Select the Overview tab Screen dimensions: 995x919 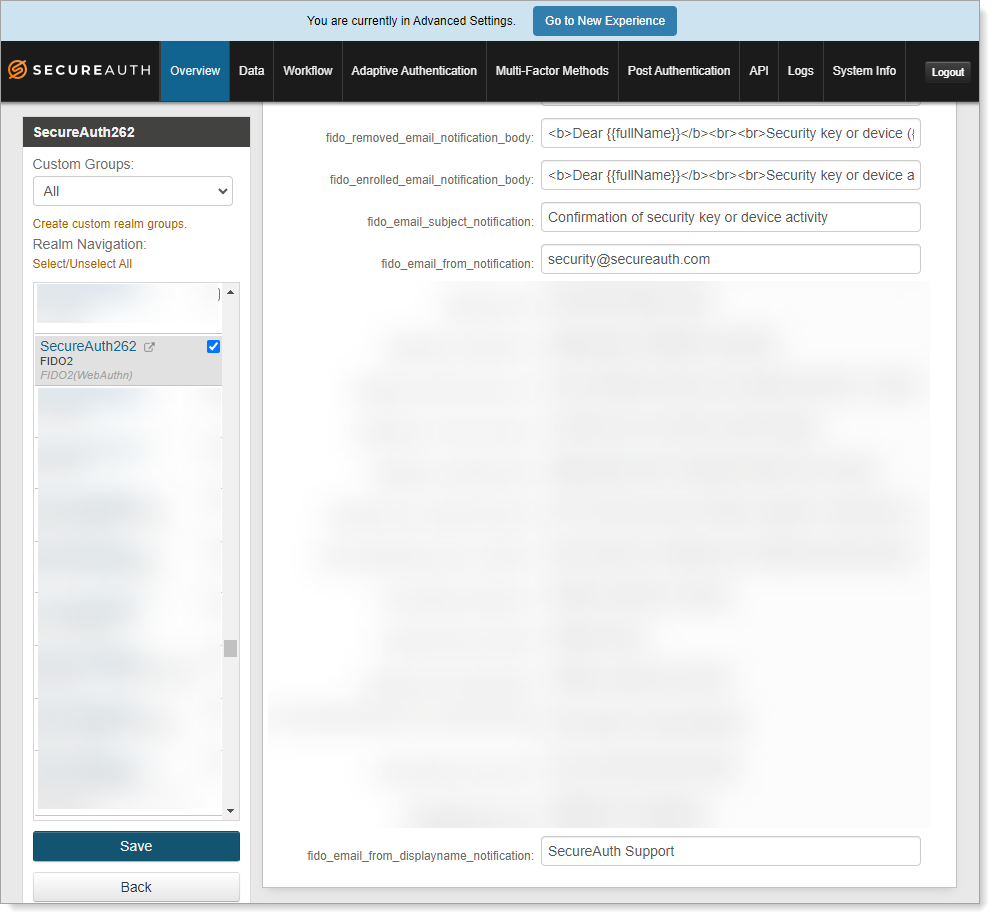click(194, 70)
